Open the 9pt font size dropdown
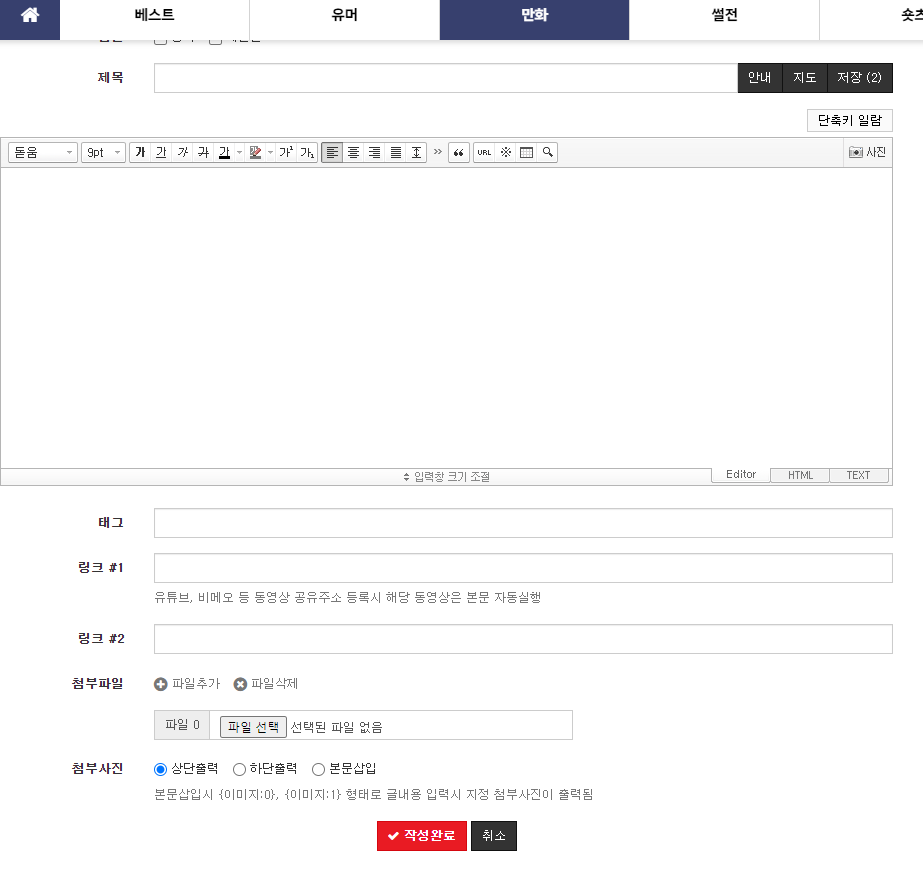Viewport: 923px width, 889px height. coord(103,152)
